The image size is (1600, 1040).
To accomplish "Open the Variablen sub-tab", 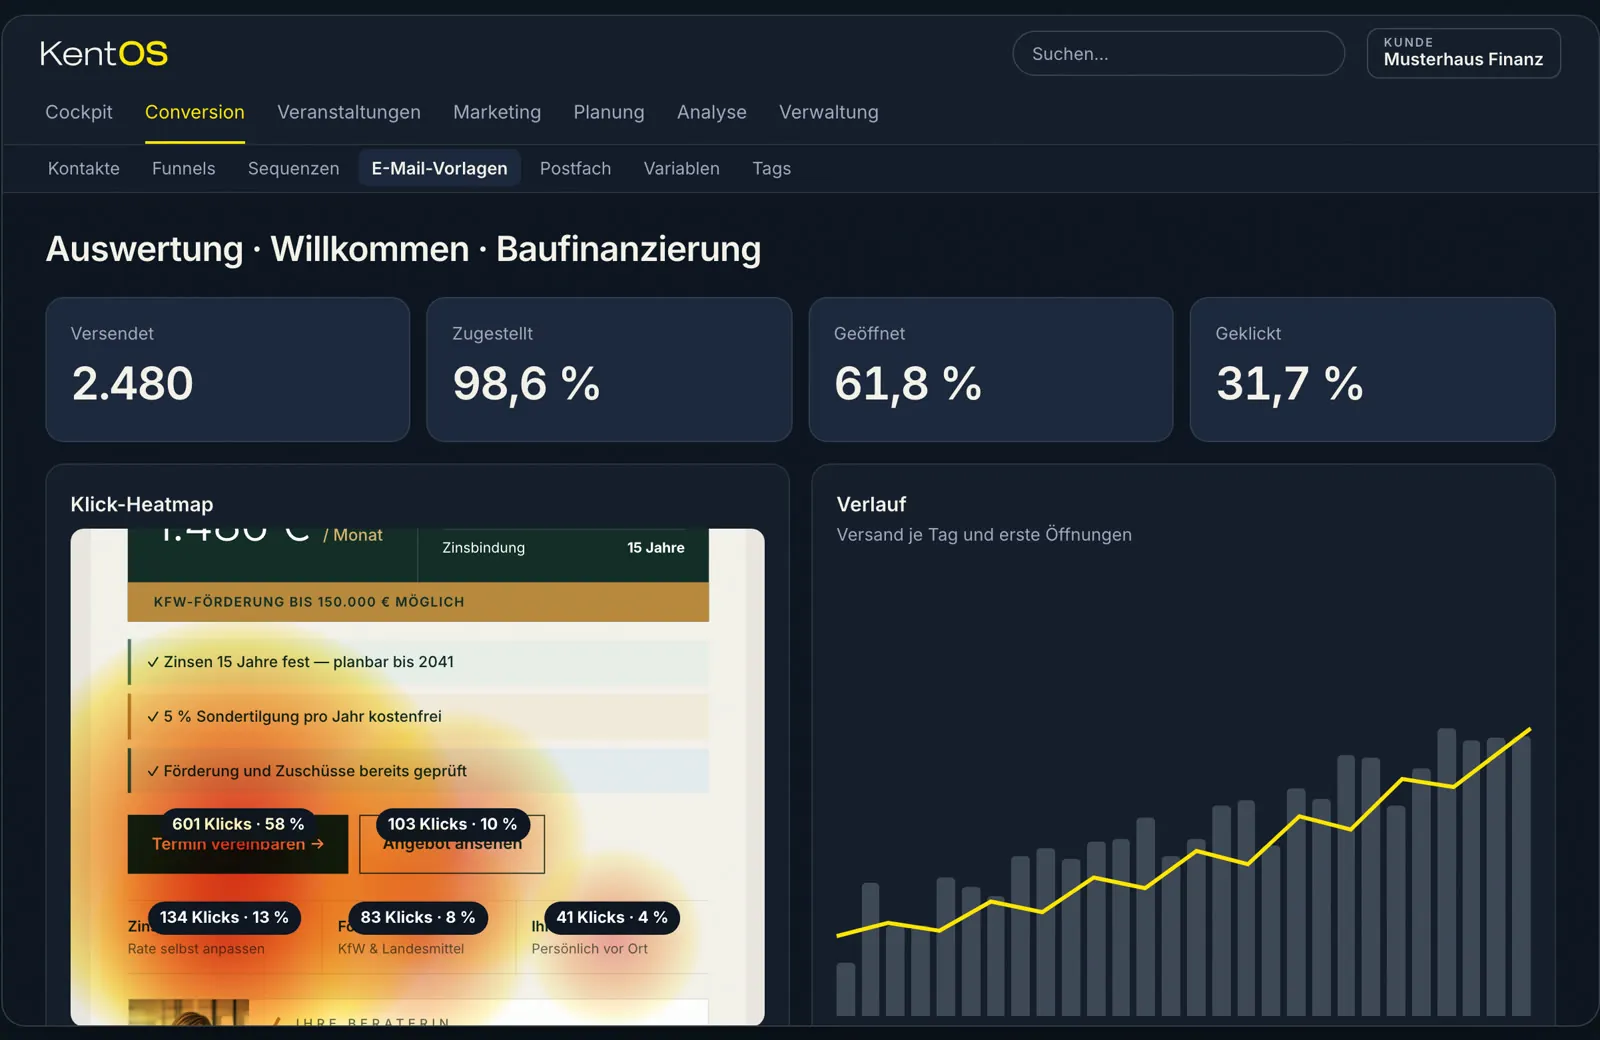I will click(682, 168).
